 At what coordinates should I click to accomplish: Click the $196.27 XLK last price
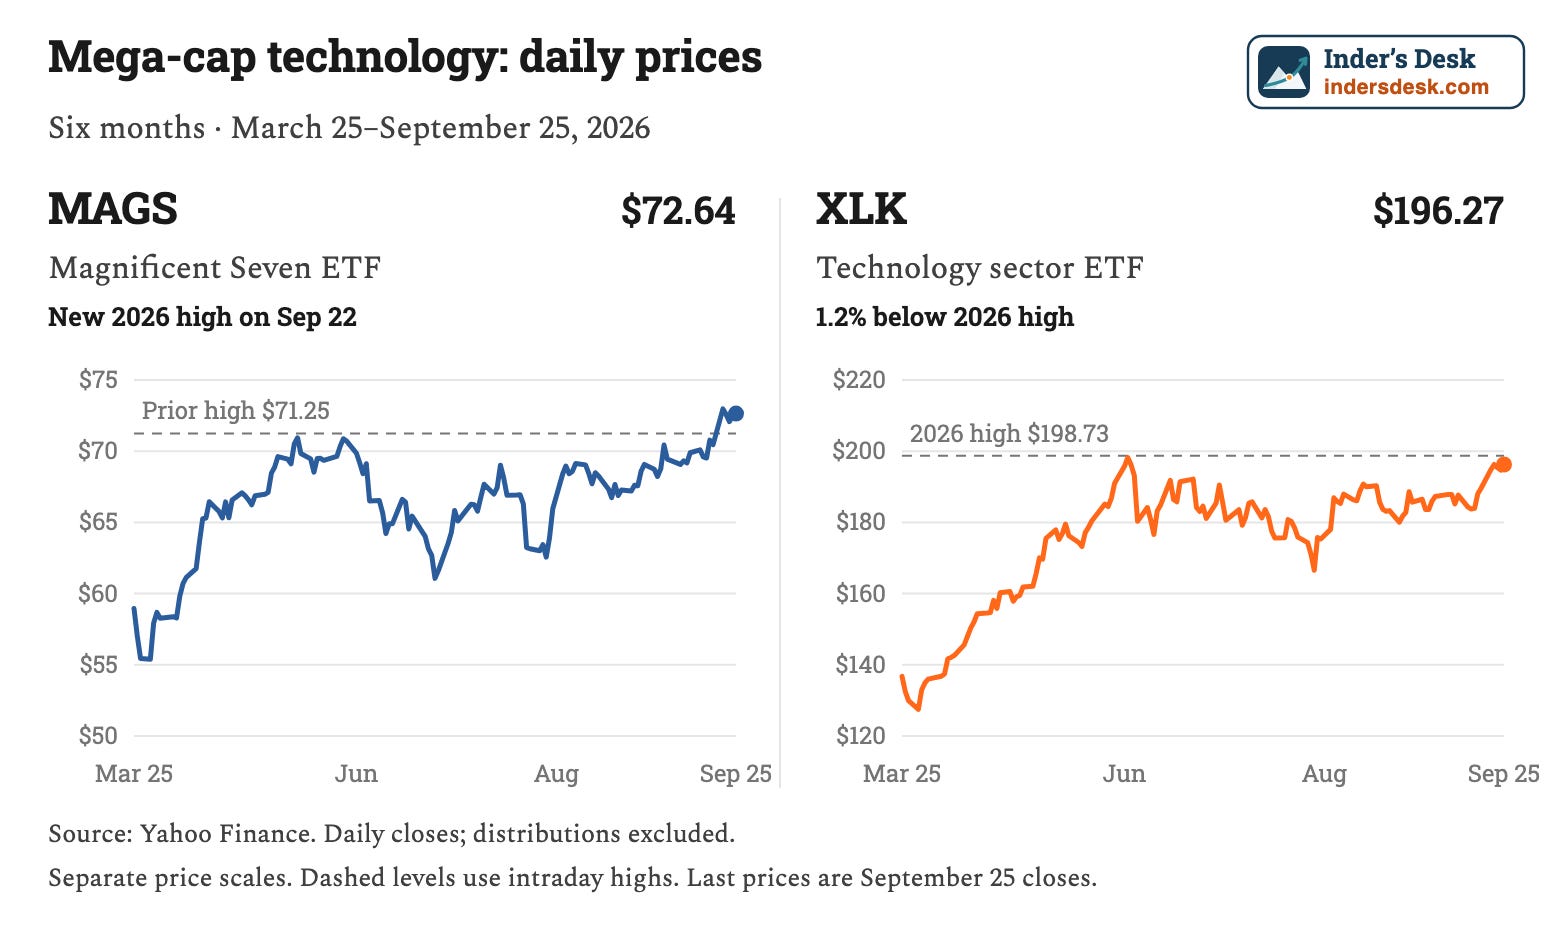pyautogui.click(x=1438, y=211)
